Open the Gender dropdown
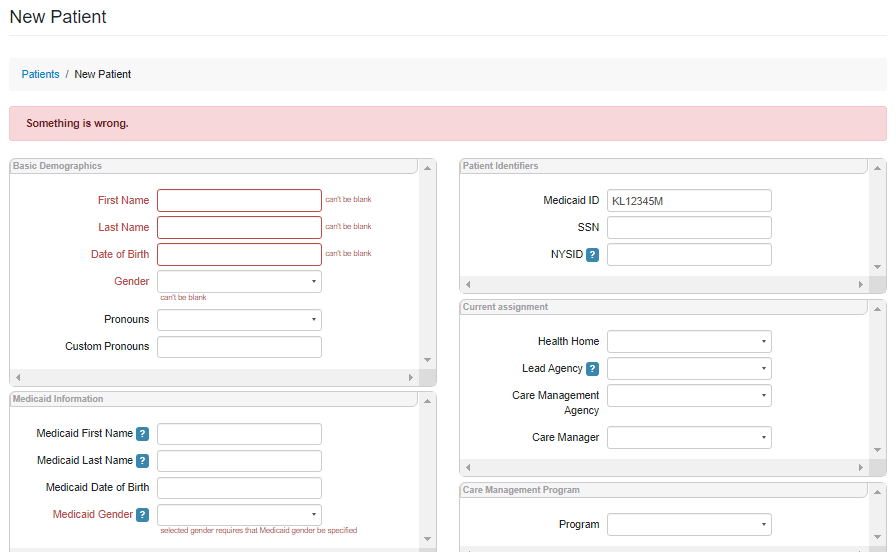 239,281
